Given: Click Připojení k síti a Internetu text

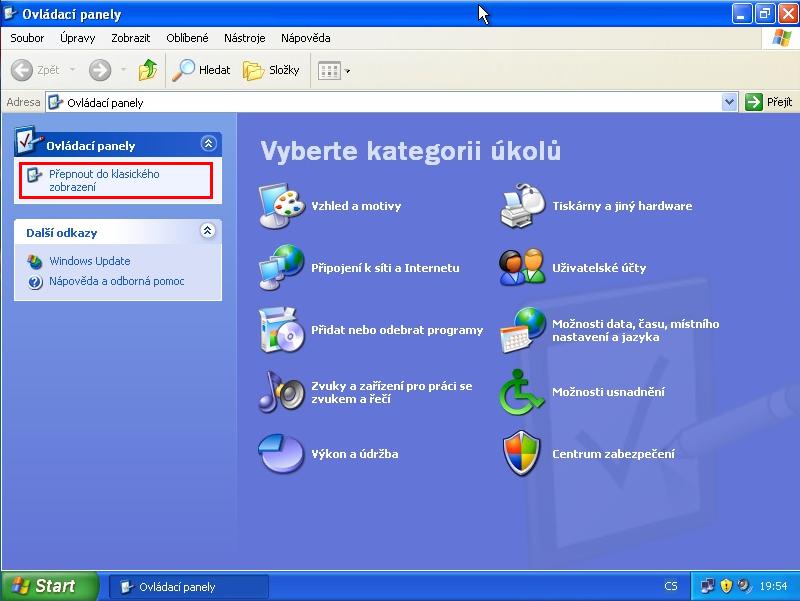Looking at the screenshot, I should (385, 268).
